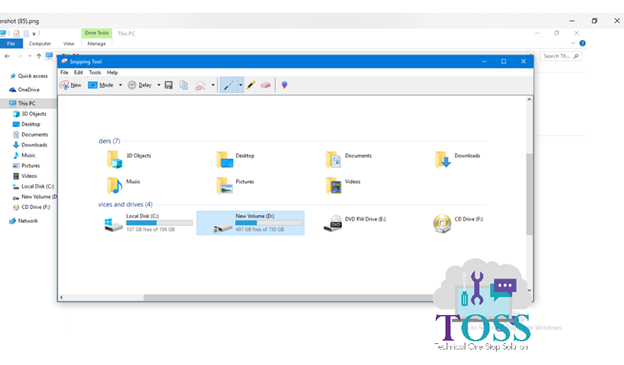
Task: Open the Edit menu in Snipping Tool
Action: click(x=78, y=72)
